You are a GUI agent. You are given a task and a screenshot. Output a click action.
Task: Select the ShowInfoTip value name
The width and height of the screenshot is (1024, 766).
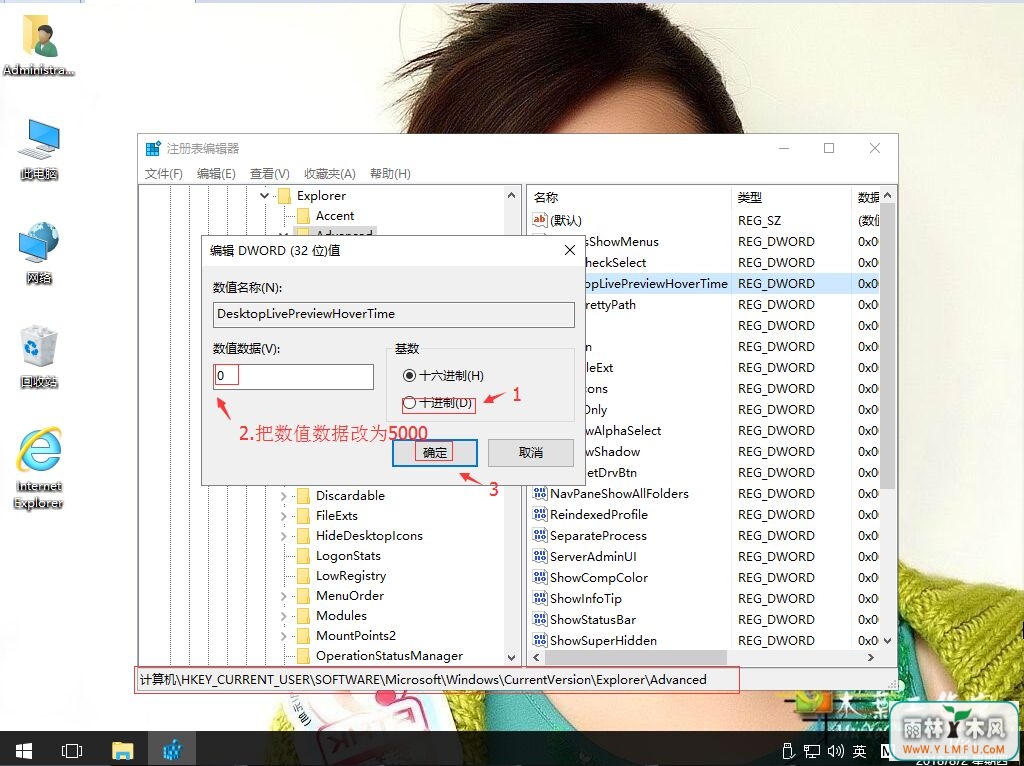[x=586, y=598]
